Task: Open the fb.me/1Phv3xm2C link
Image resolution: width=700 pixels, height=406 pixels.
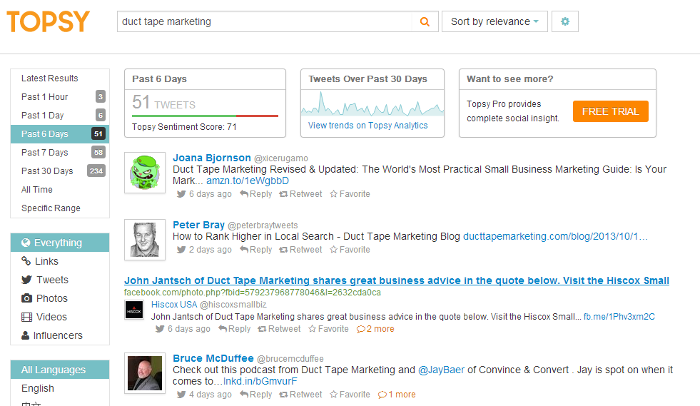Action: 619,317
